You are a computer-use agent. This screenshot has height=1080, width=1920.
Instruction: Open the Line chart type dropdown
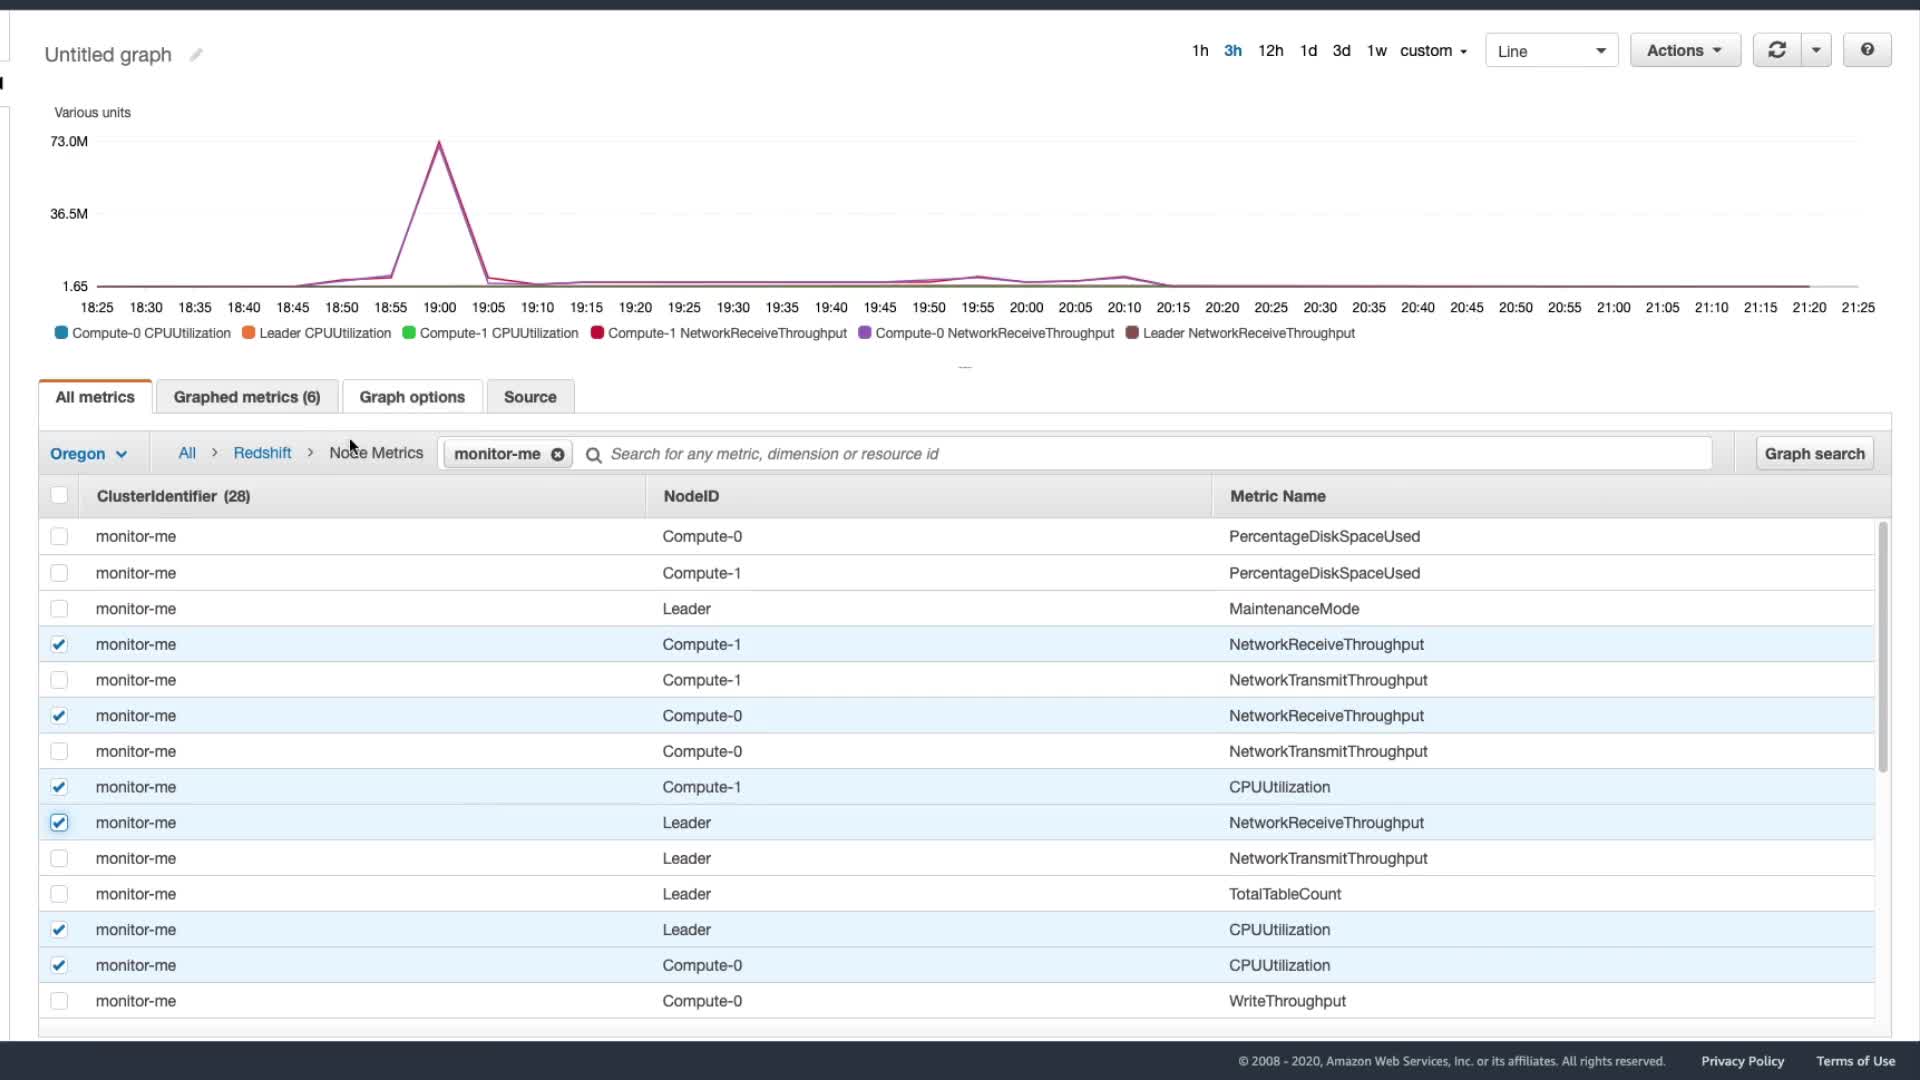click(x=1551, y=51)
